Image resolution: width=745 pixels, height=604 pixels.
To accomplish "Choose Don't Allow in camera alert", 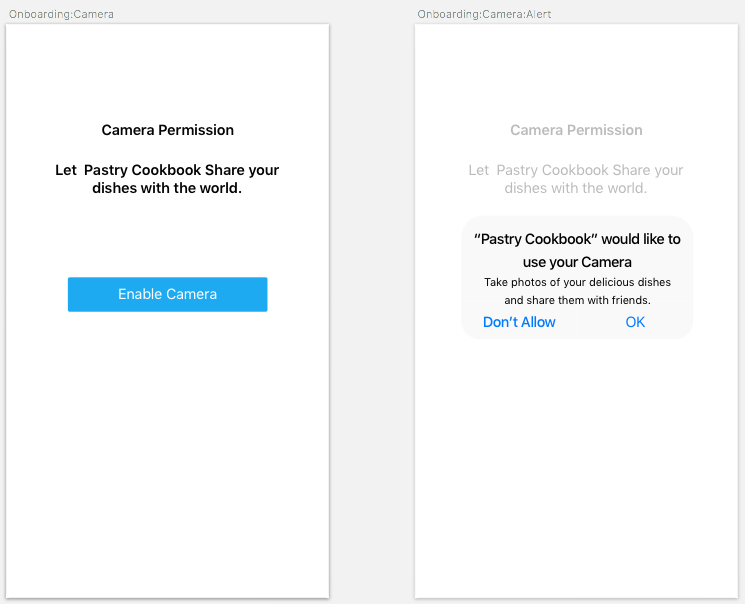I will [x=519, y=322].
